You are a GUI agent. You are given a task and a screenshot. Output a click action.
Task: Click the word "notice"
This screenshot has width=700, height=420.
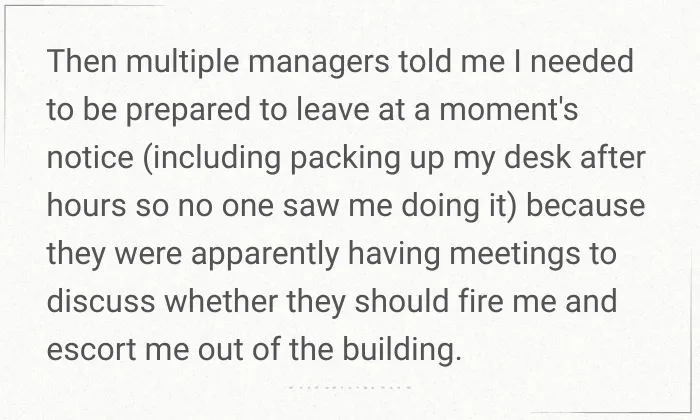click(90, 158)
